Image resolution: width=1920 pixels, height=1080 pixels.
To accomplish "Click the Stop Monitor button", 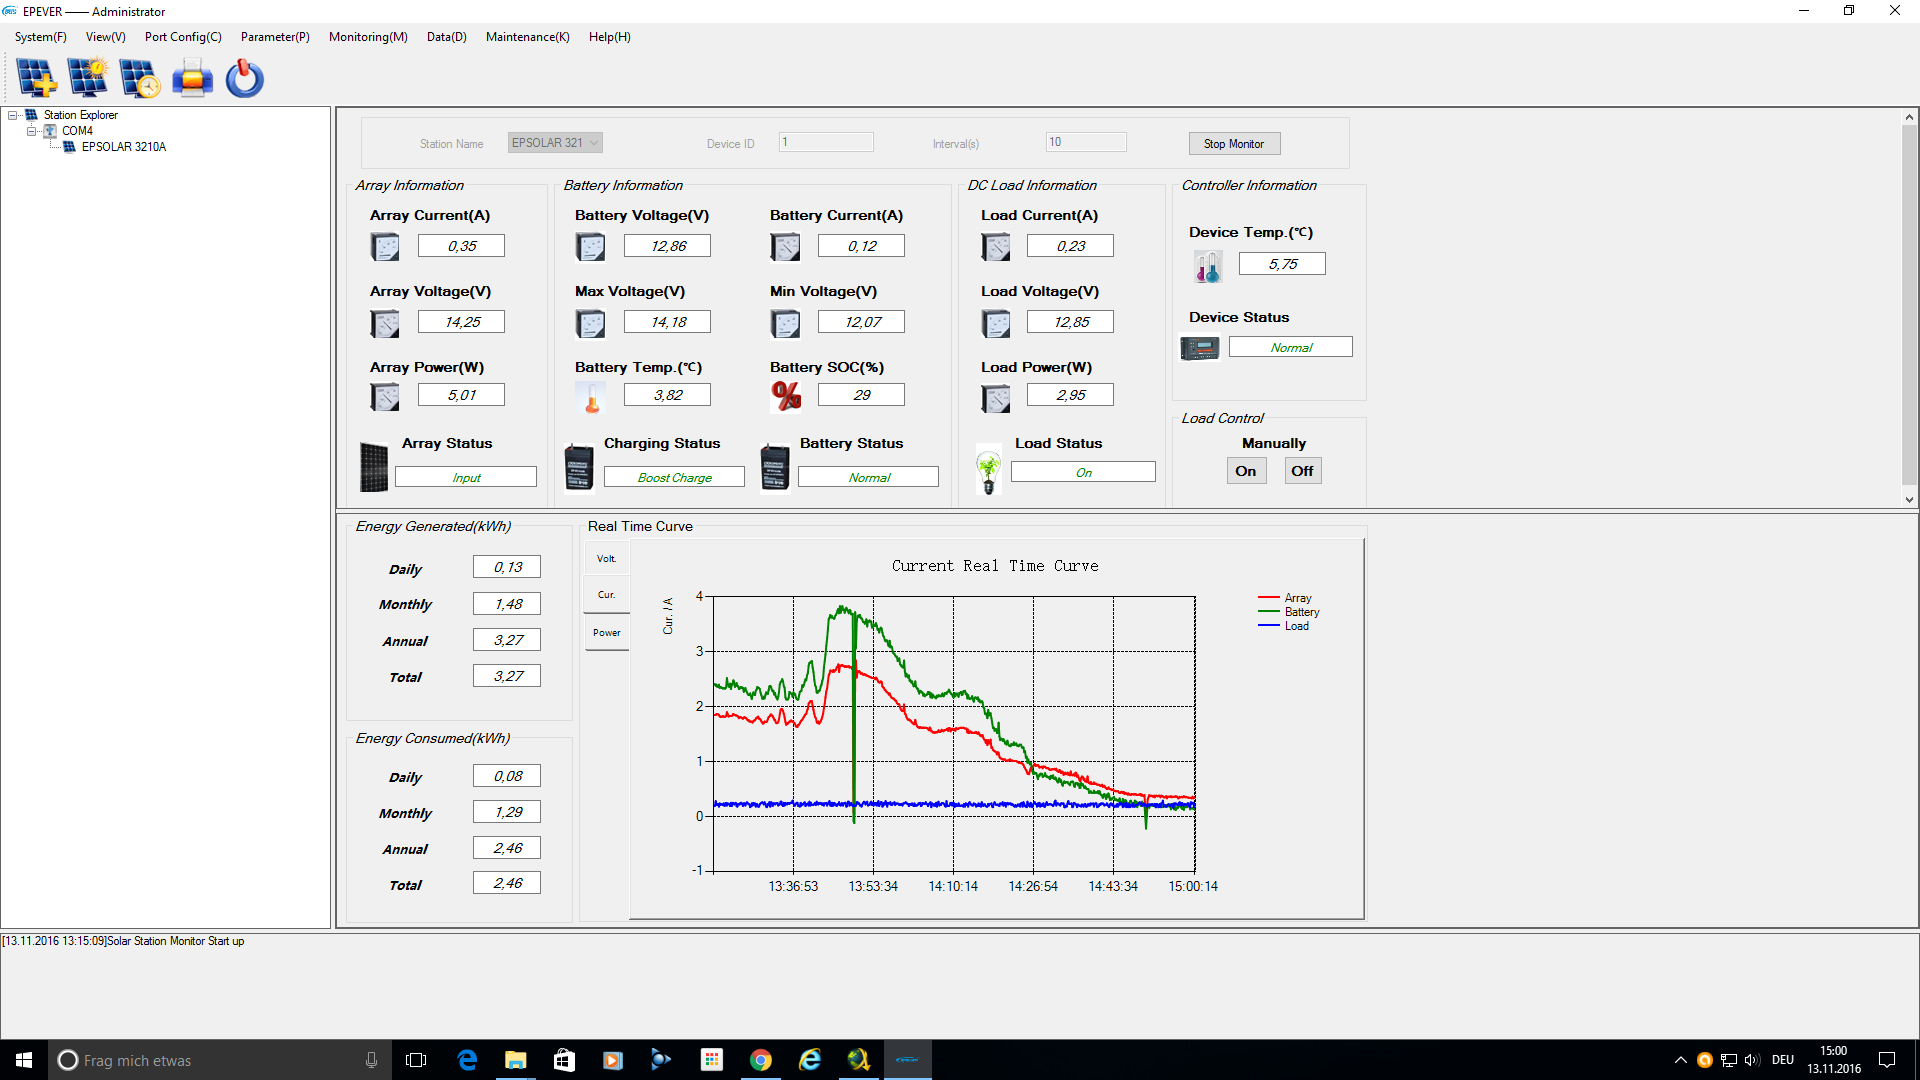I will [1234, 144].
